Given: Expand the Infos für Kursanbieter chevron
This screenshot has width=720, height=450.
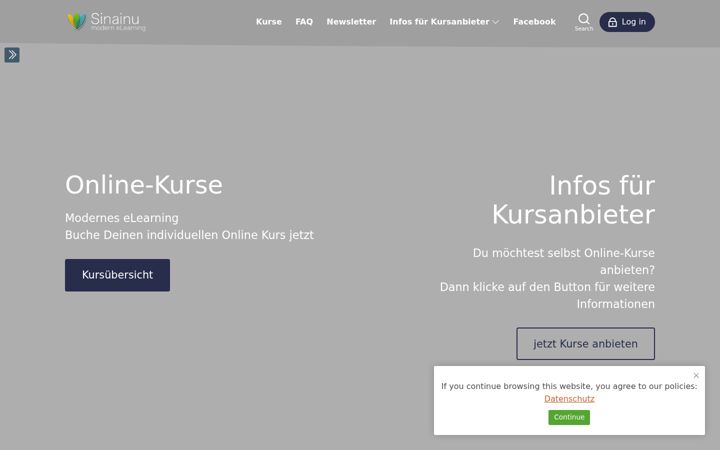Looking at the screenshot, I should click(495, 22).
